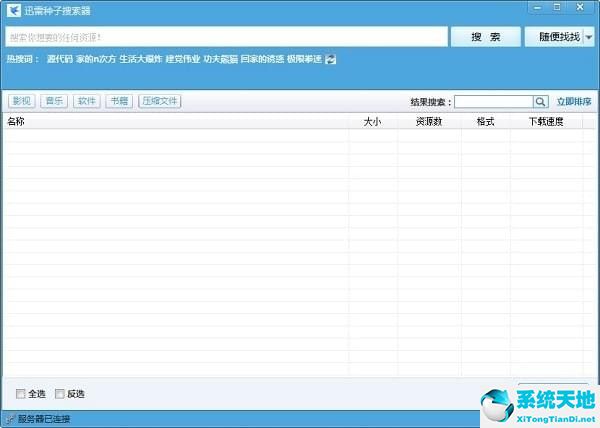Screen dimensions: 600x428
Task: Click the 服务器已连接 status text
Action: coord(44,419)
